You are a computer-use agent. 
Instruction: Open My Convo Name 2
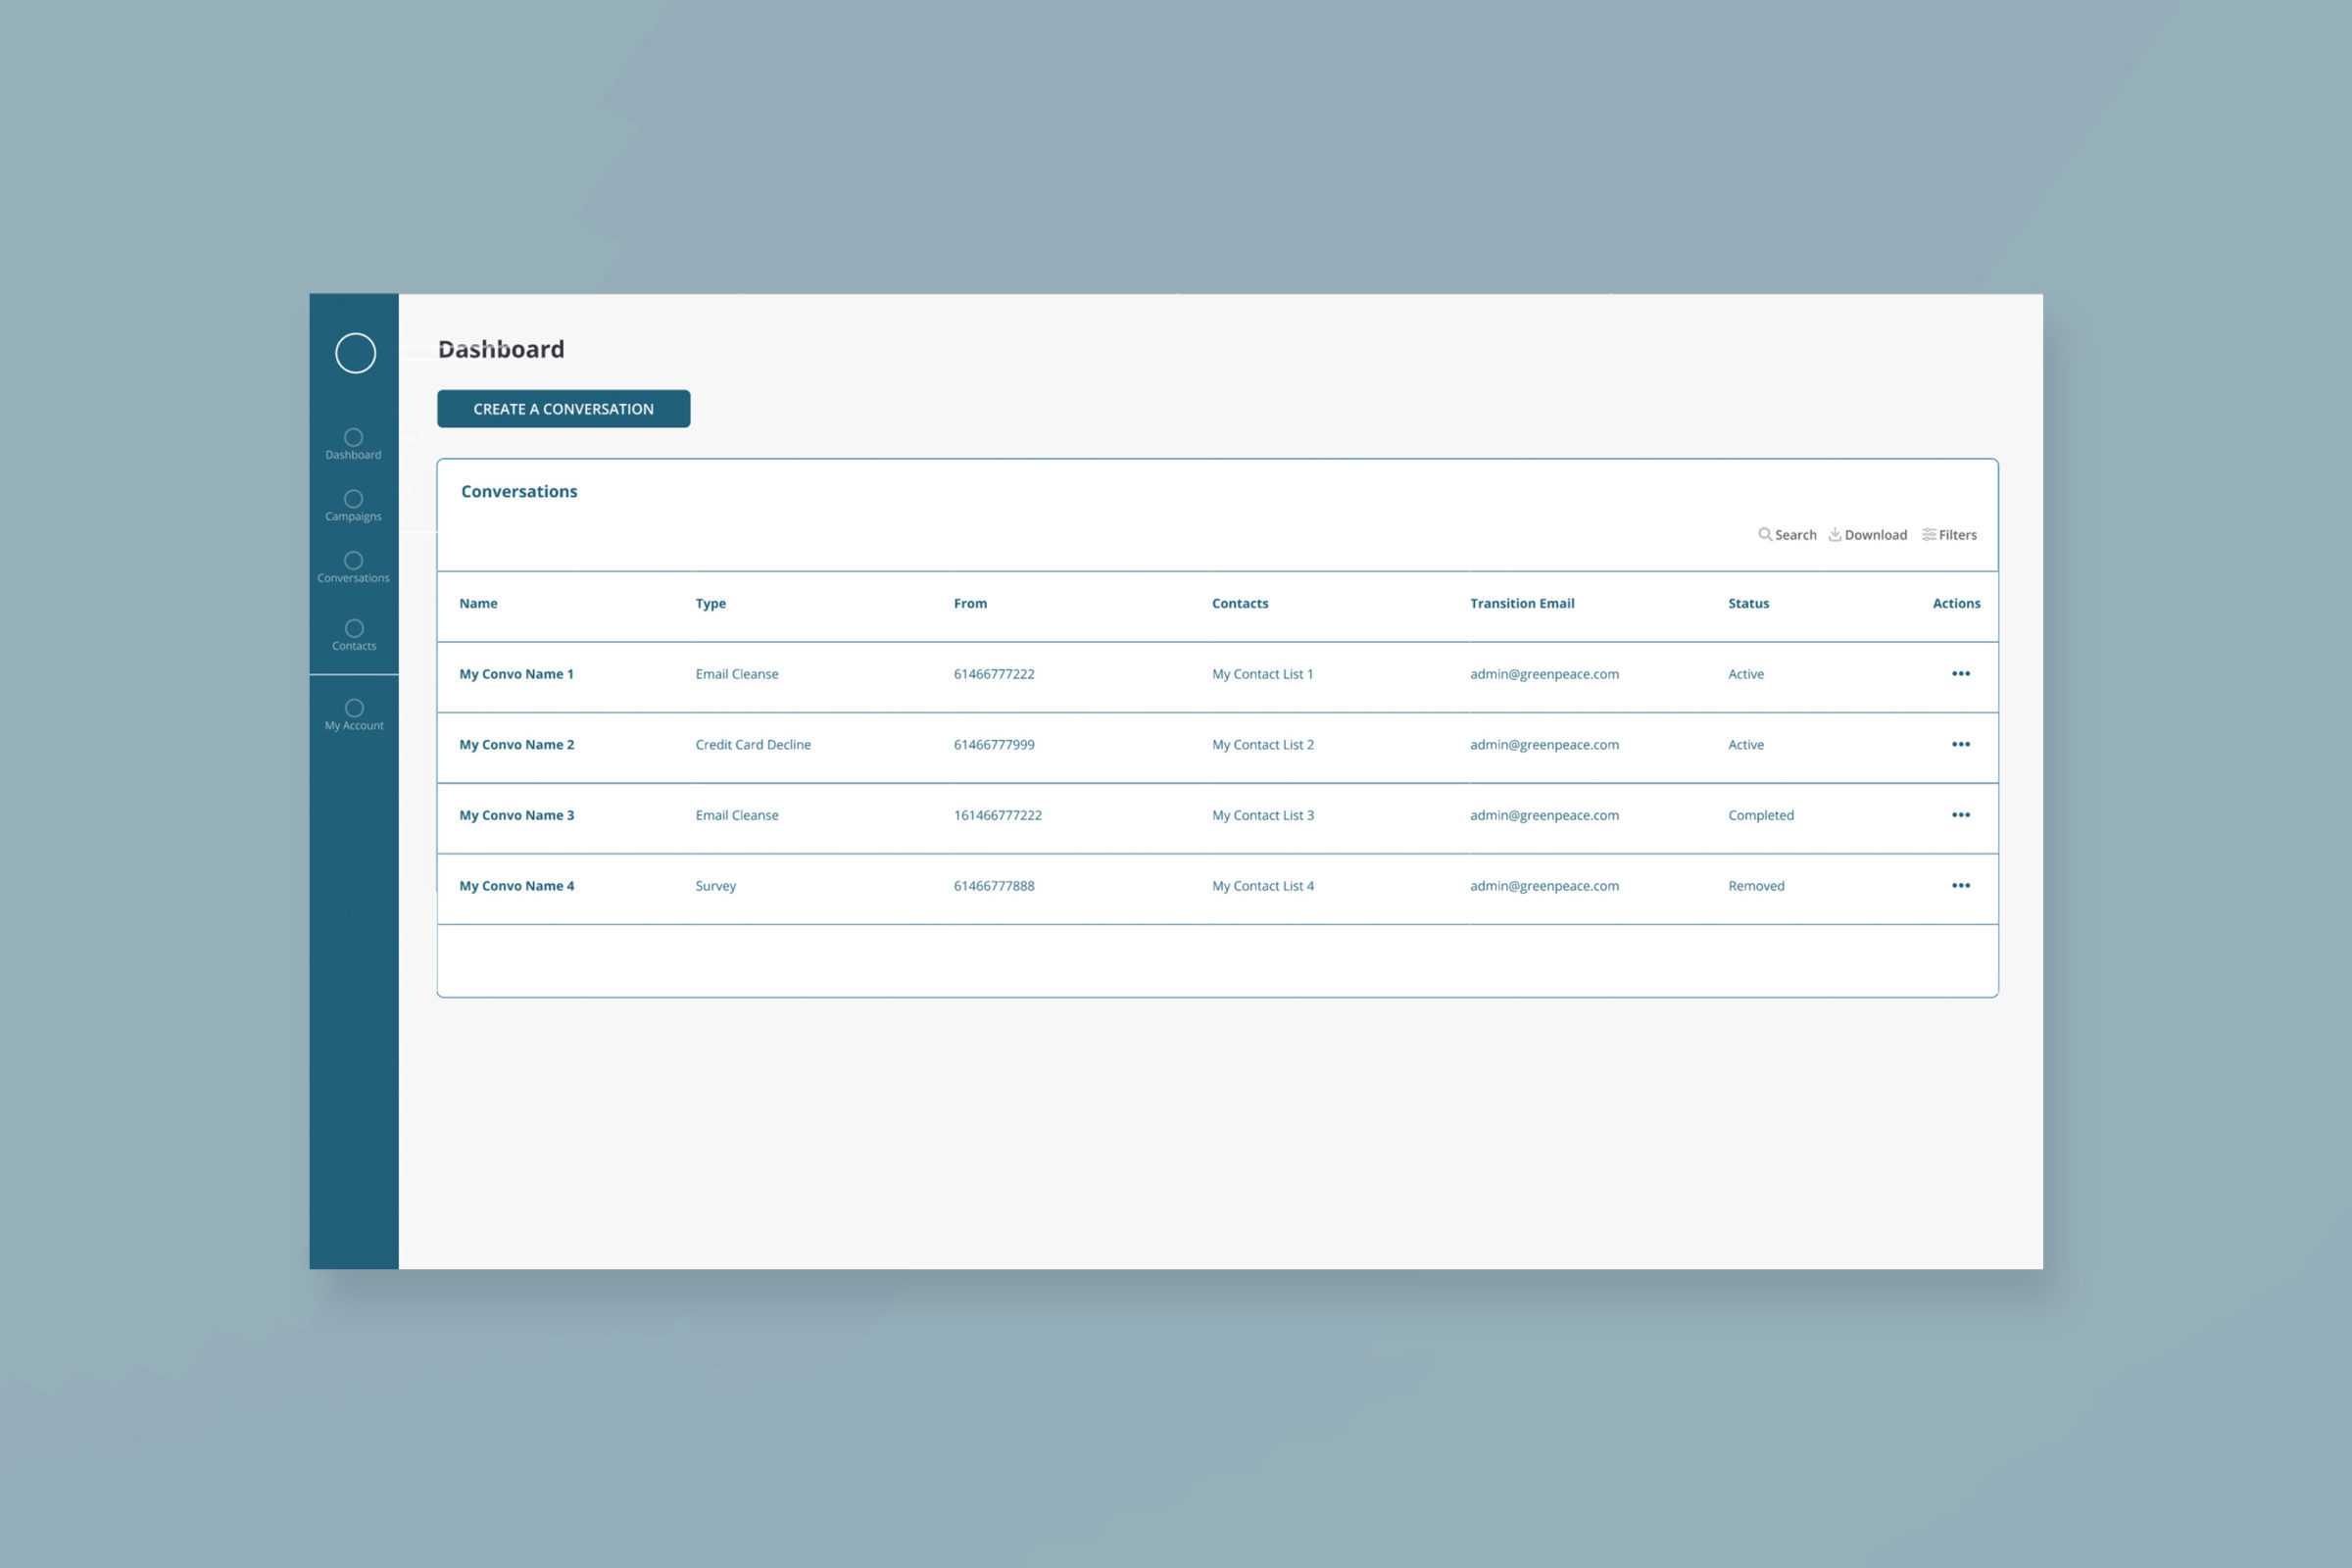[516, 745]
